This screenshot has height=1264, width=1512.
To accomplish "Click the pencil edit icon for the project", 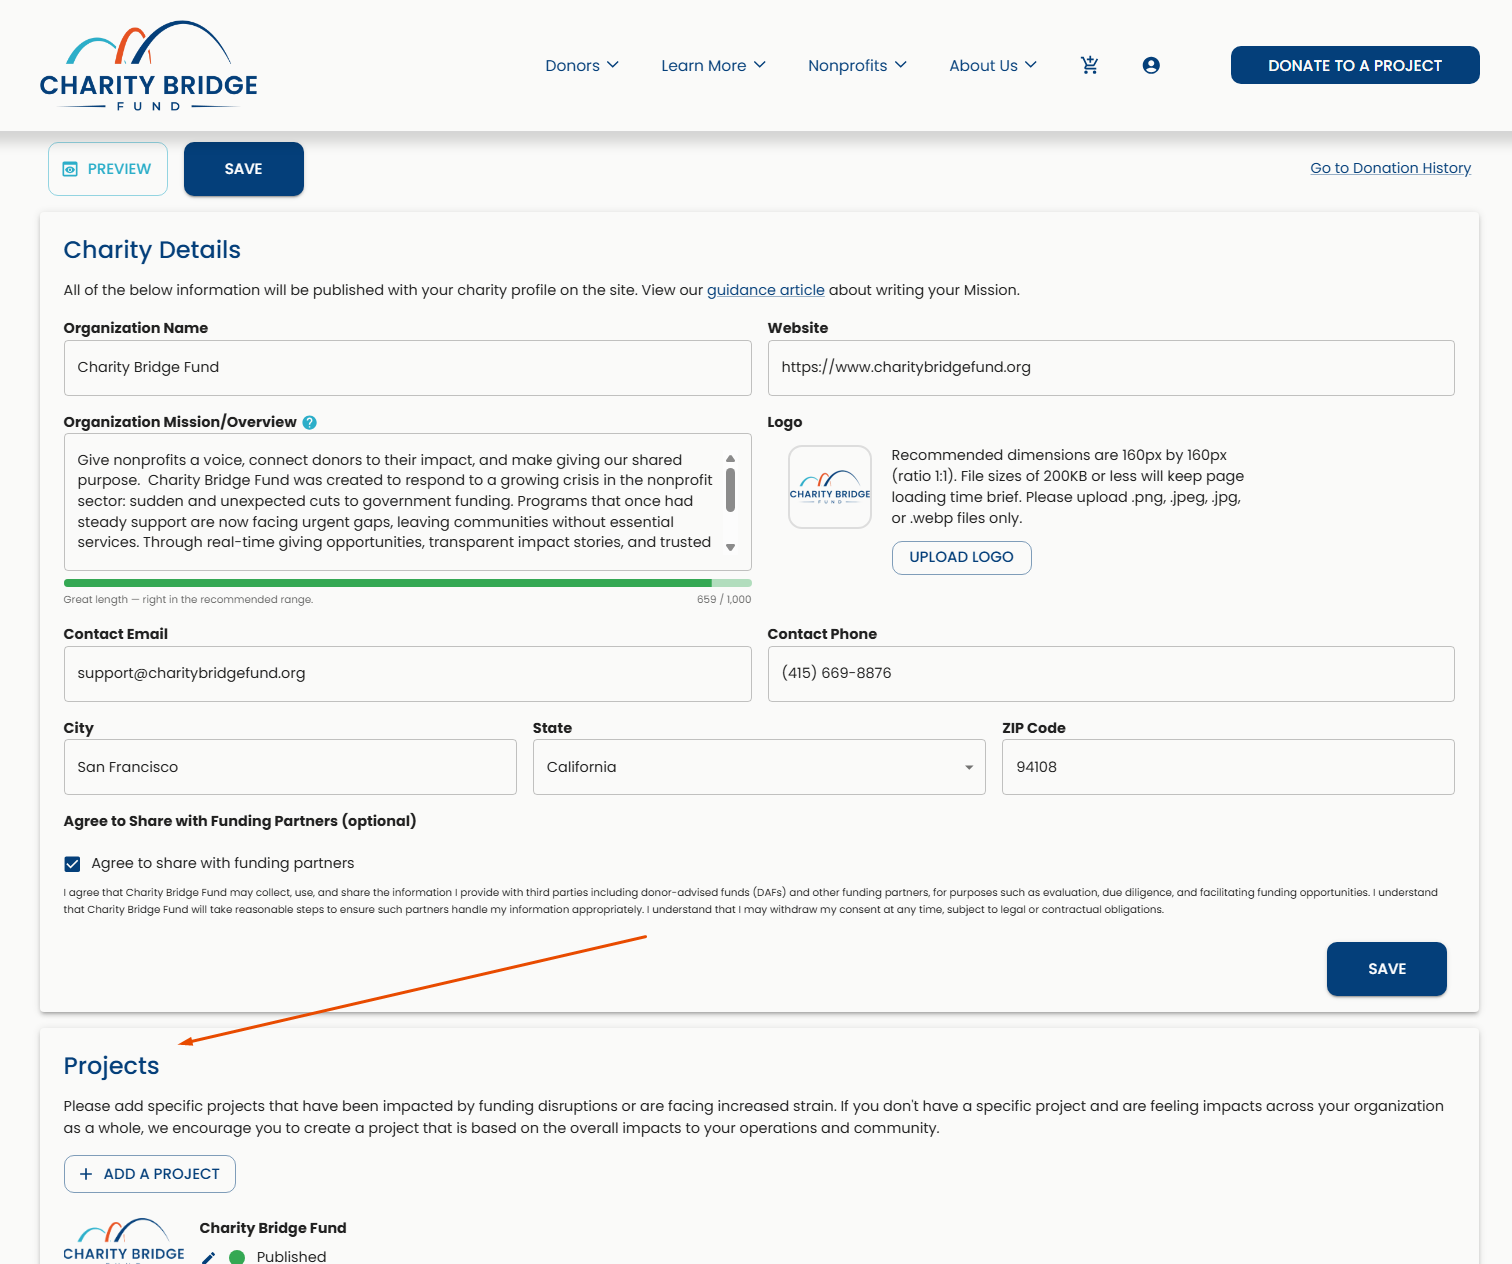I will (x=208, y=1257).
